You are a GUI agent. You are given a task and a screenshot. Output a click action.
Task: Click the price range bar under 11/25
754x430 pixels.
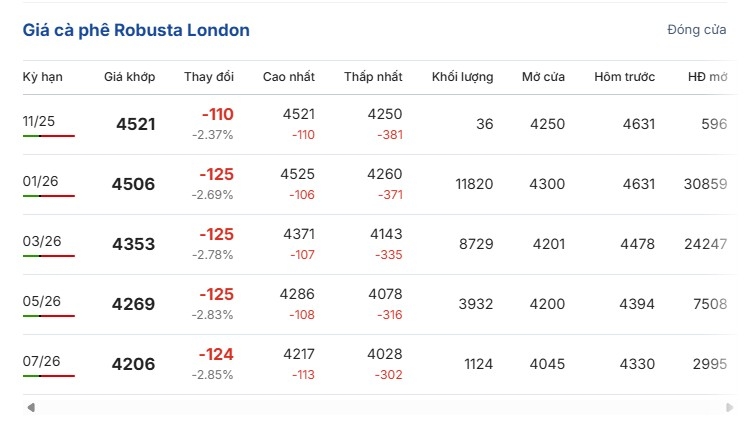tap(49, 136)
